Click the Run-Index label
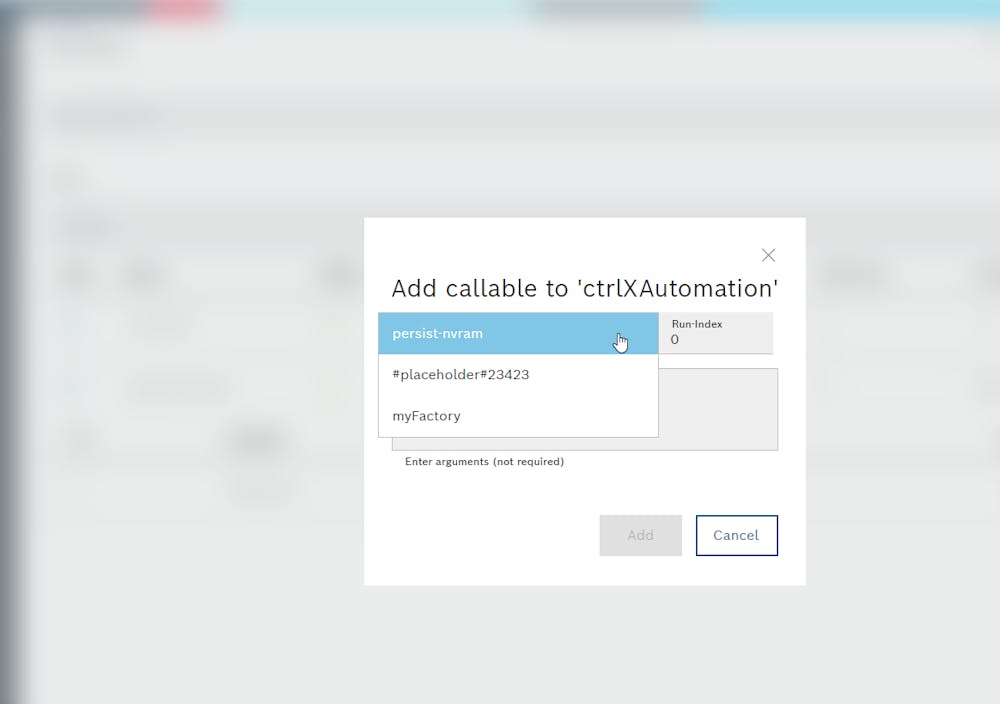The image size is (1000, 704). [x=695, y=323]
